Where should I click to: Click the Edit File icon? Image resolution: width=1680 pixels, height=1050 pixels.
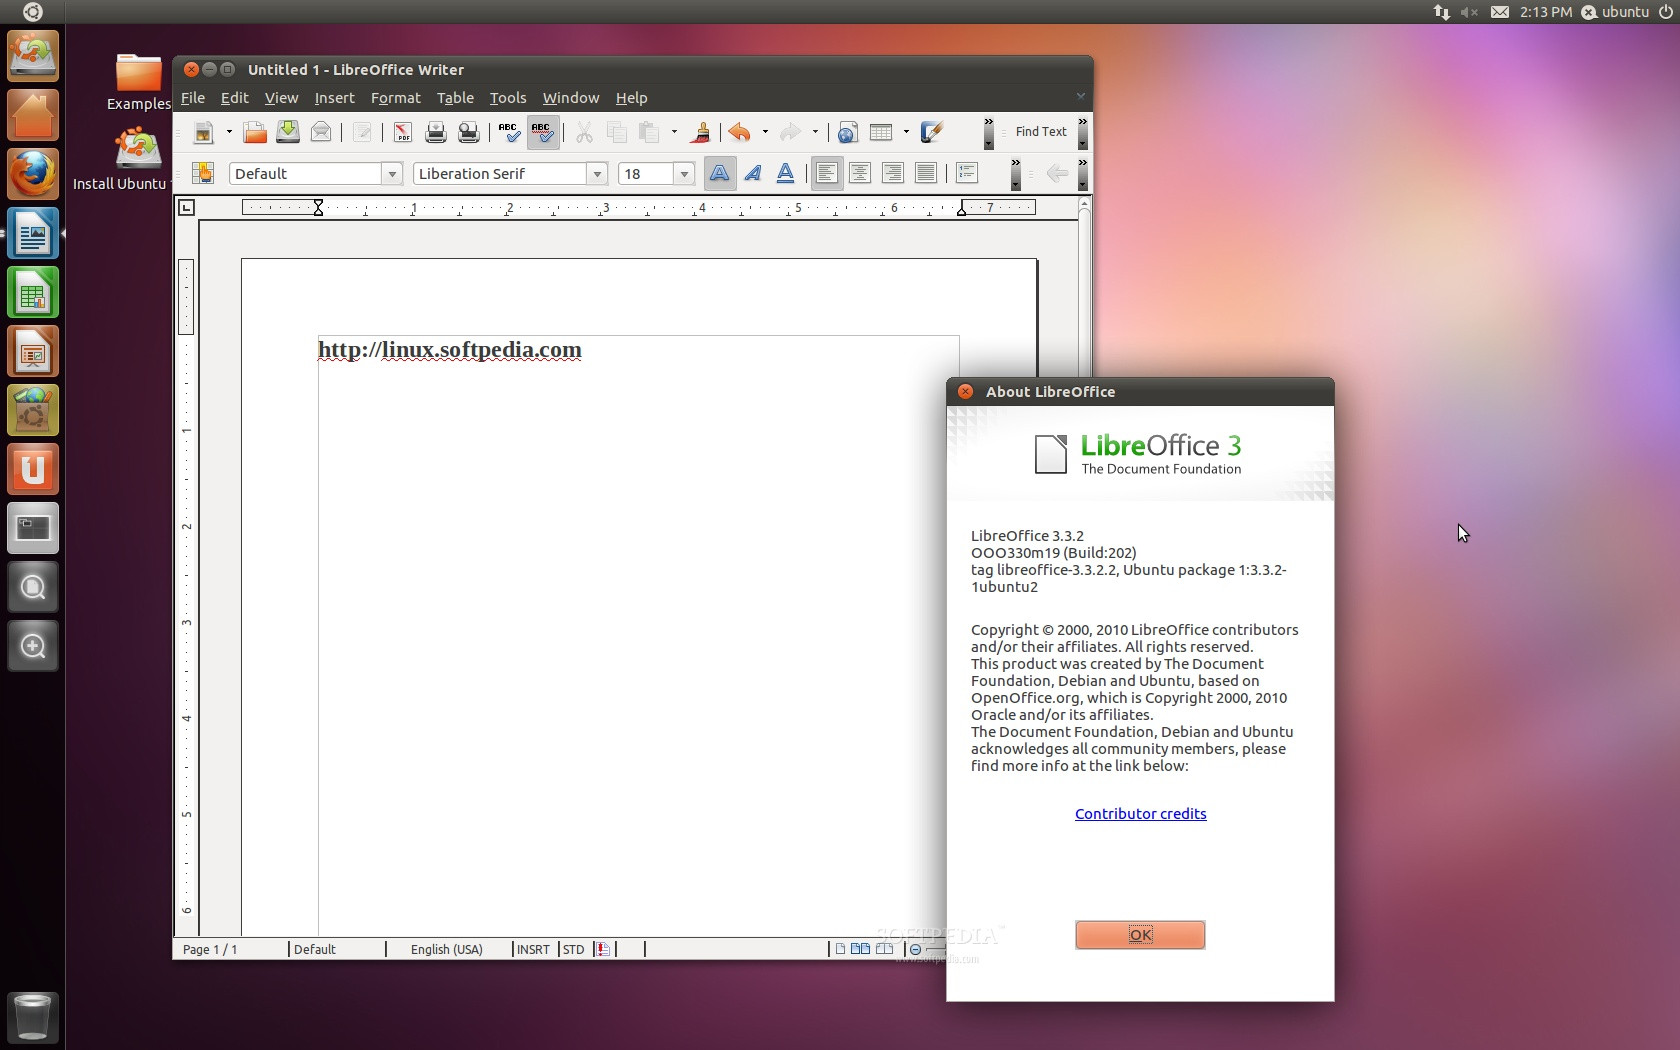362,132
